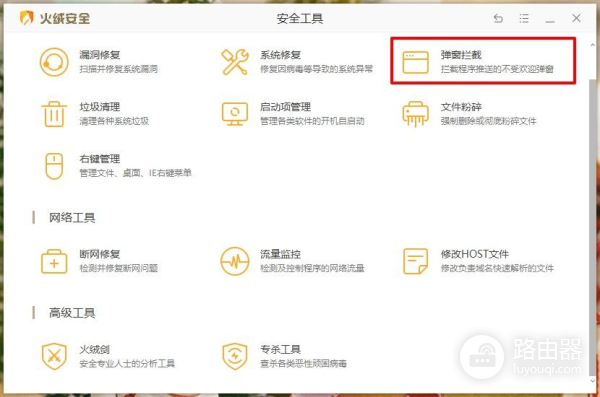This screenshot has height=397, width=600.
Task: Open the 右键管理 mouse icon
Action: click(x=54, y=166)
